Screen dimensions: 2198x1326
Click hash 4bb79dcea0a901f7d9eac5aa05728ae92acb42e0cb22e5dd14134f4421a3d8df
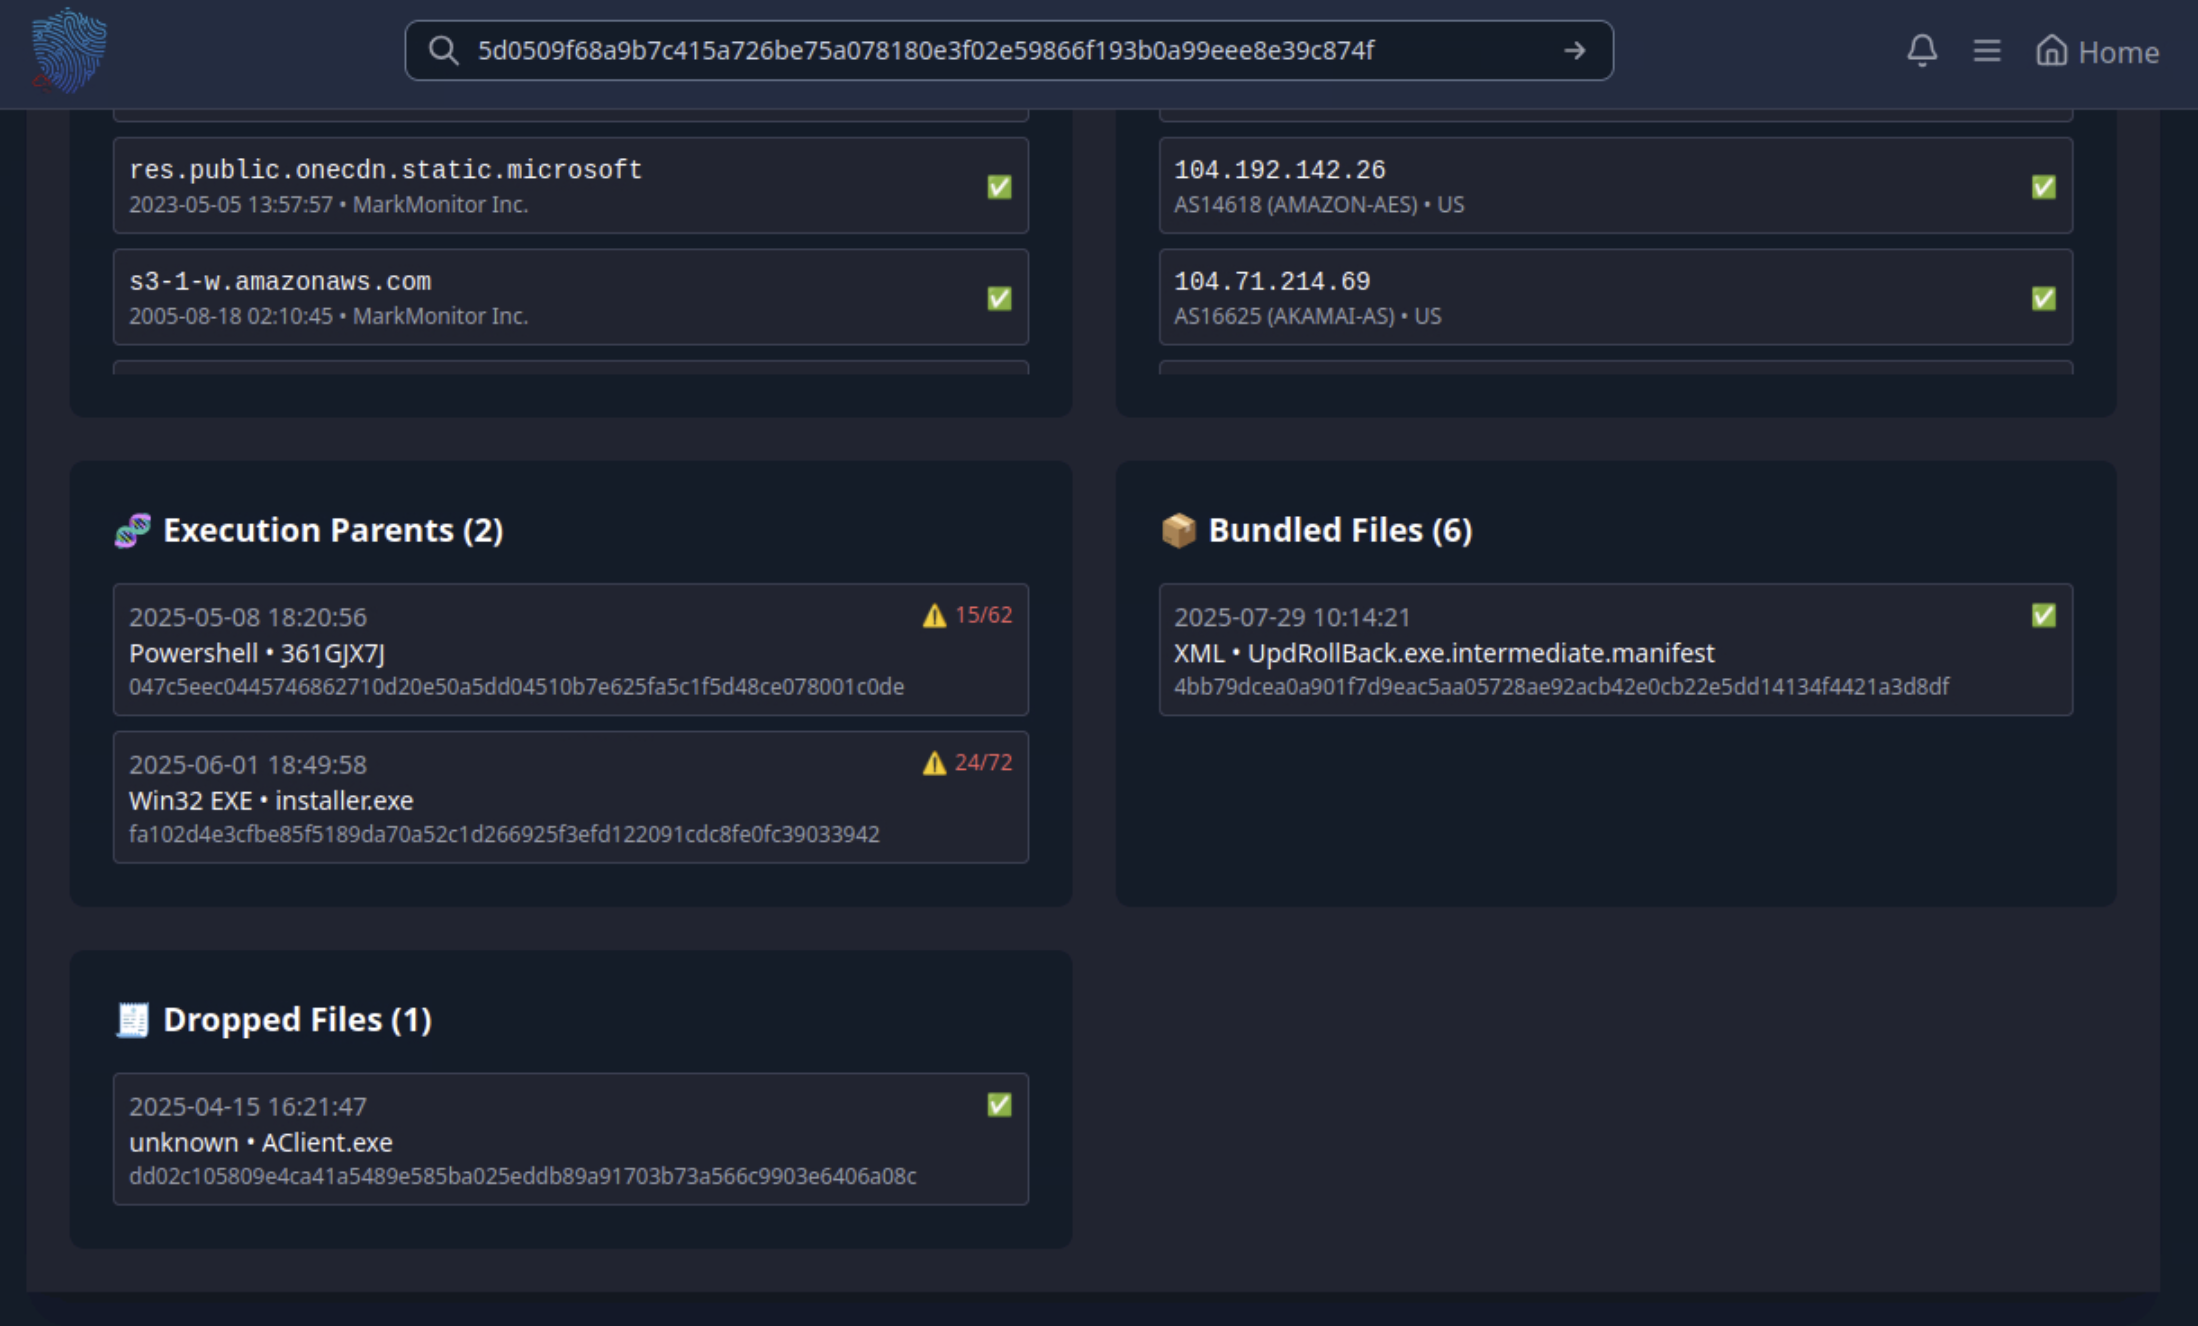pyautogui.click(x=1561, y=687)
